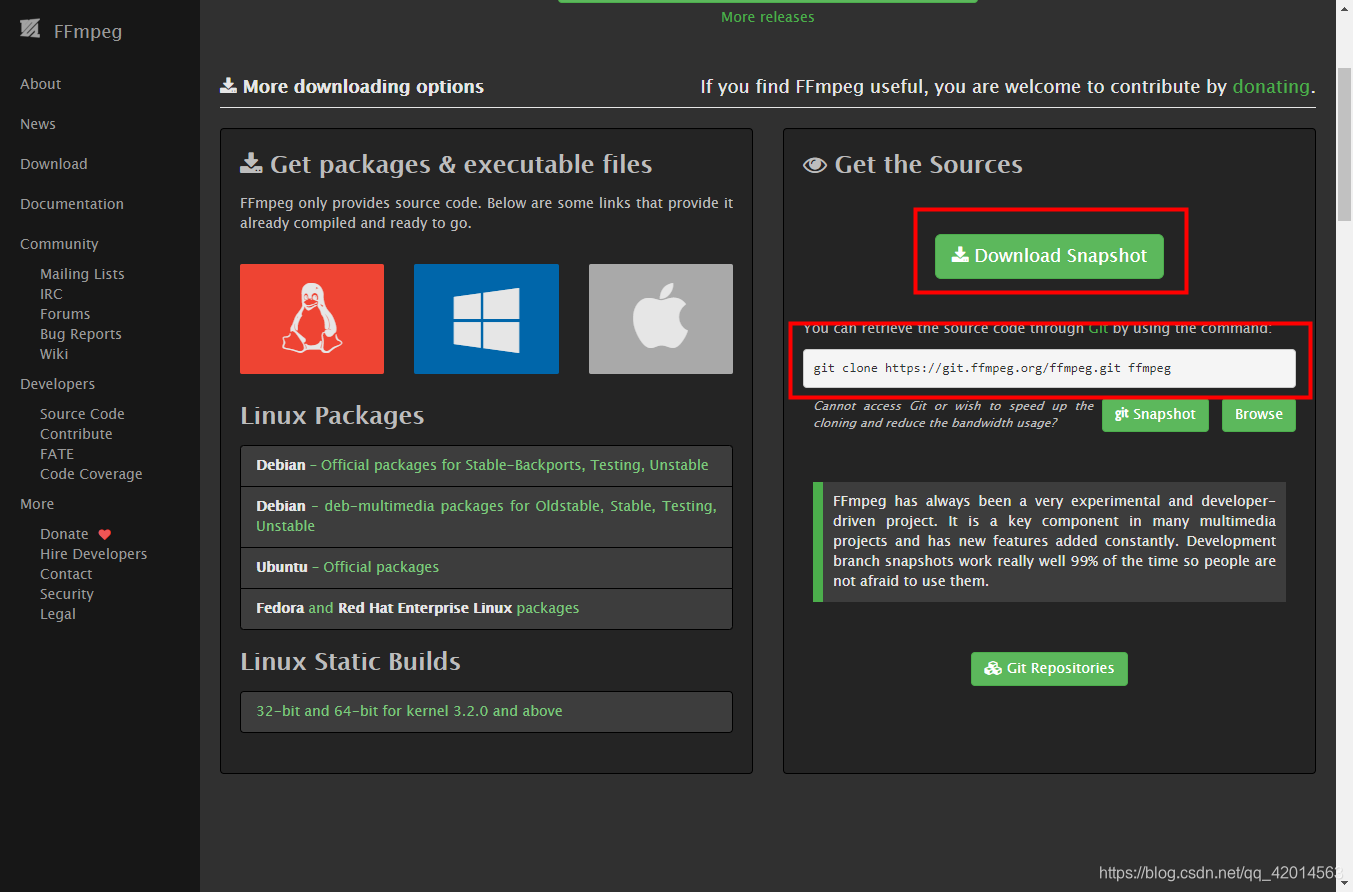Viewport: 1353px width, 892px height.
Task: Click the git clone command field
Action: [1049, 368]
